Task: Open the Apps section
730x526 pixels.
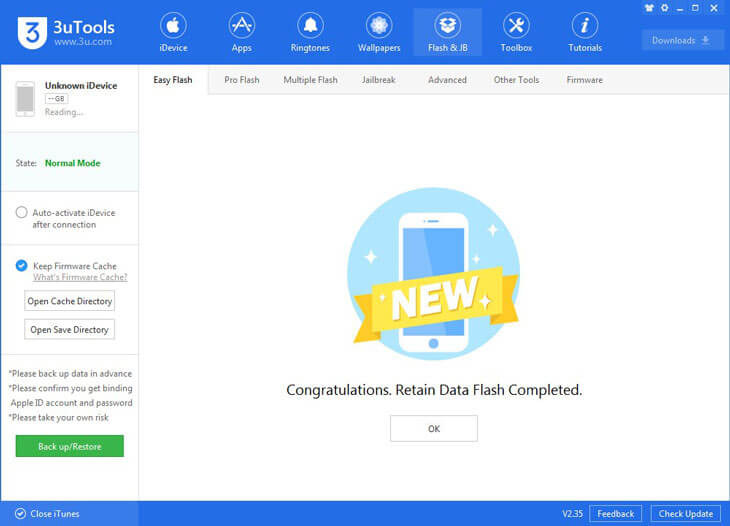Action: coord(241,32)
